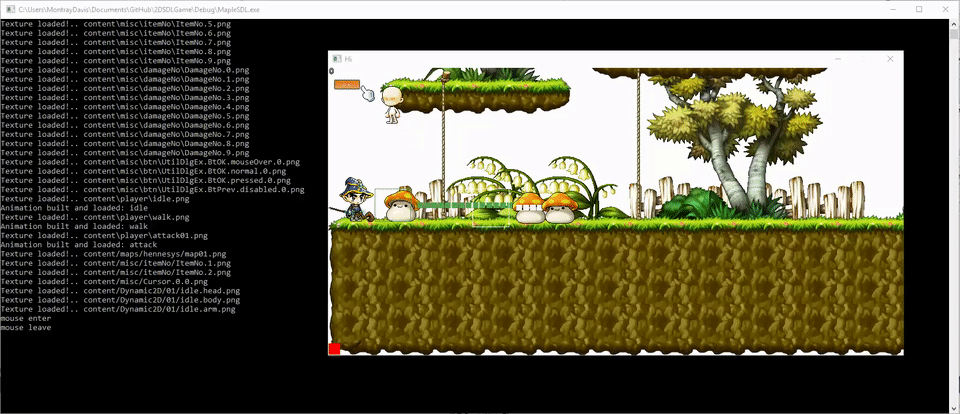The height and width of the screenshot is (414, 960).
Task: Click the middle orange mushroom with white bar
Action: [x=529, y=208]
